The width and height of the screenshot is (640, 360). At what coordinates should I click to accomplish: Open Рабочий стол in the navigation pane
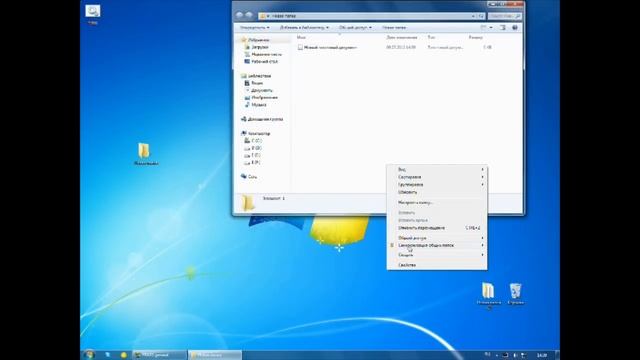pyautogui.click(x=261, y=62)
